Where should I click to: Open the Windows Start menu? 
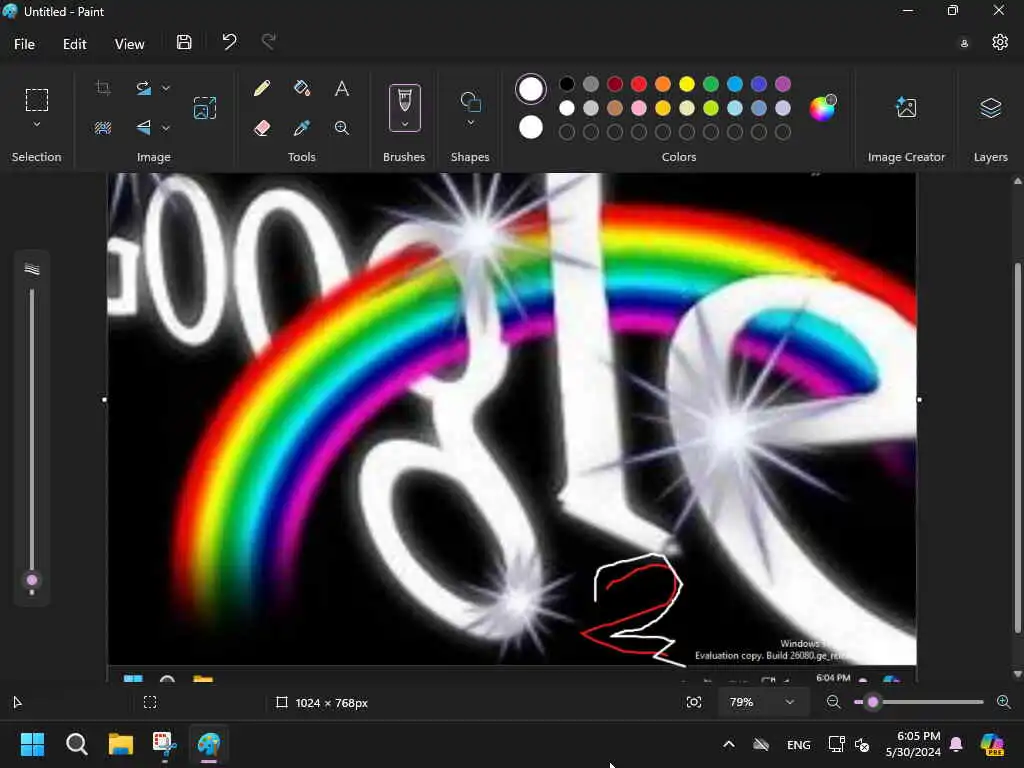click(32, 744)
